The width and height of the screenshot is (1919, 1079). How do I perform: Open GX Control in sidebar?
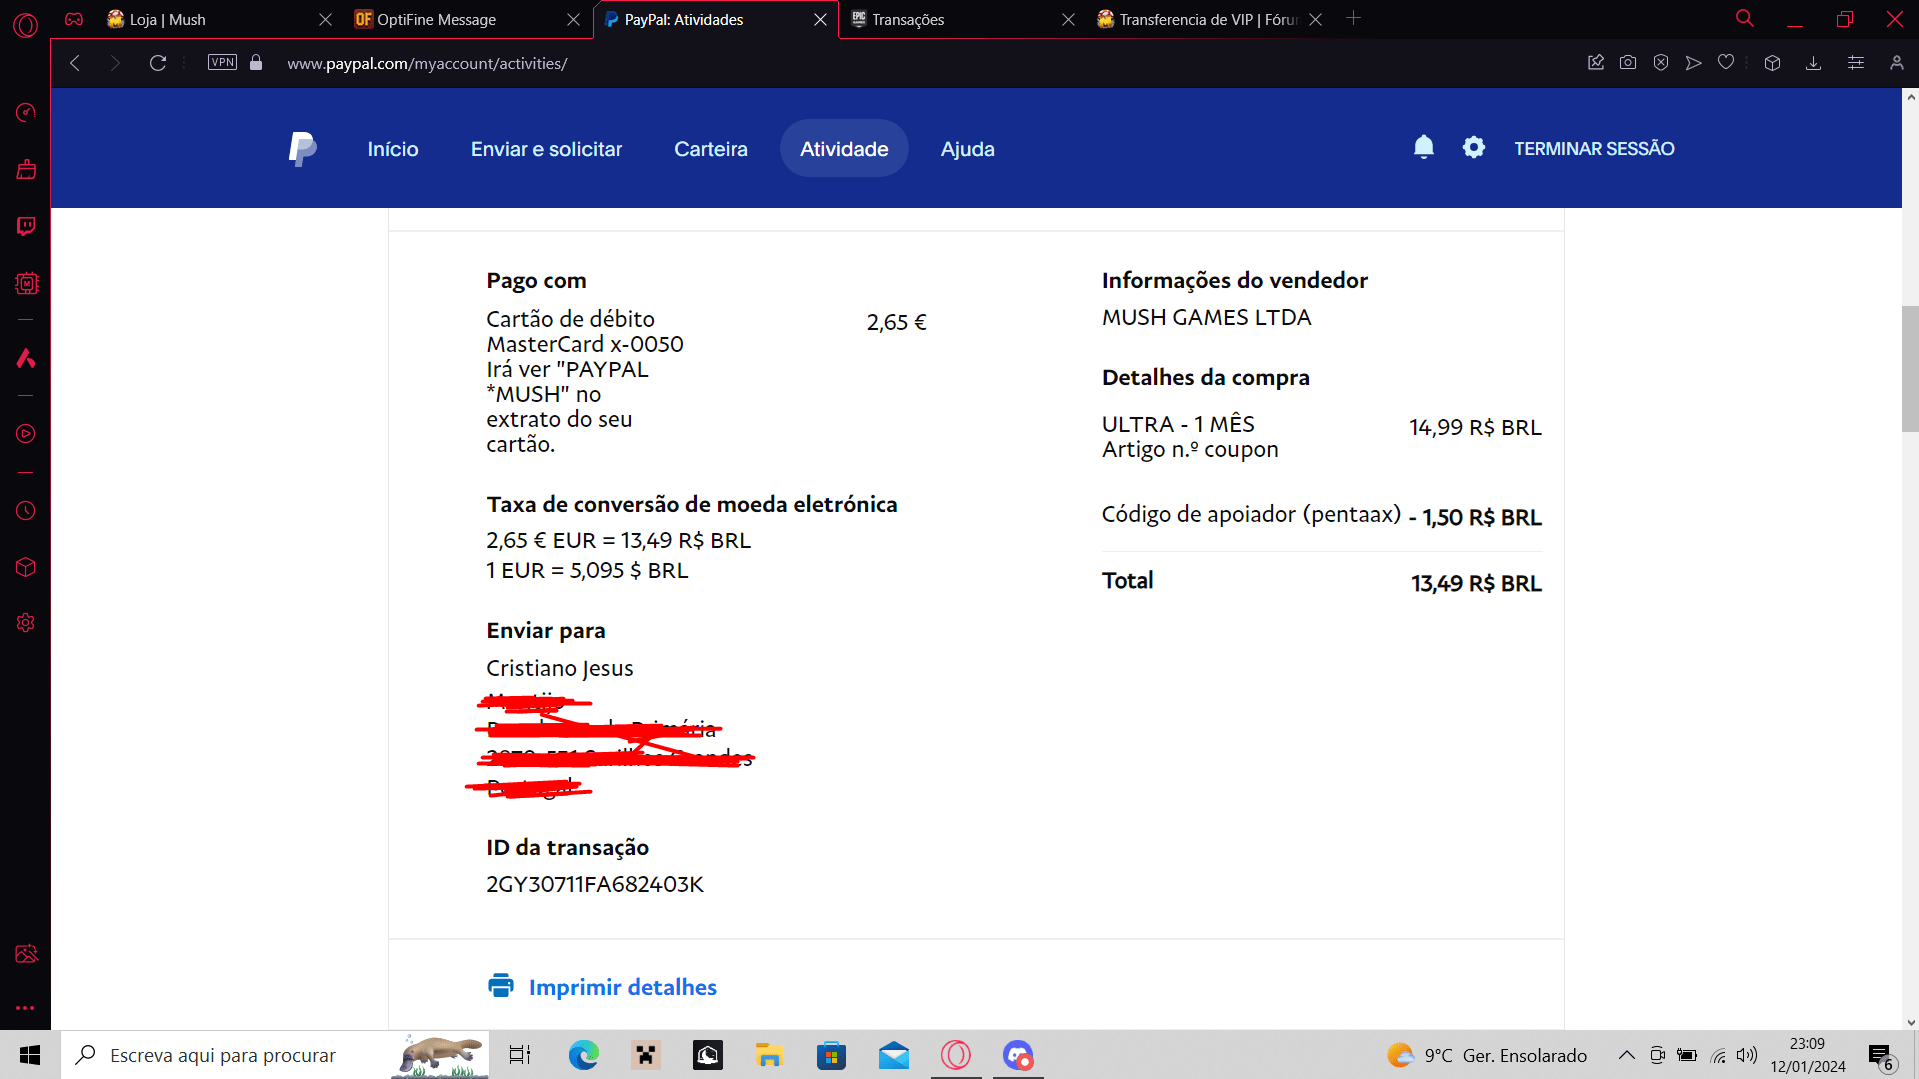tap(26, 112)
